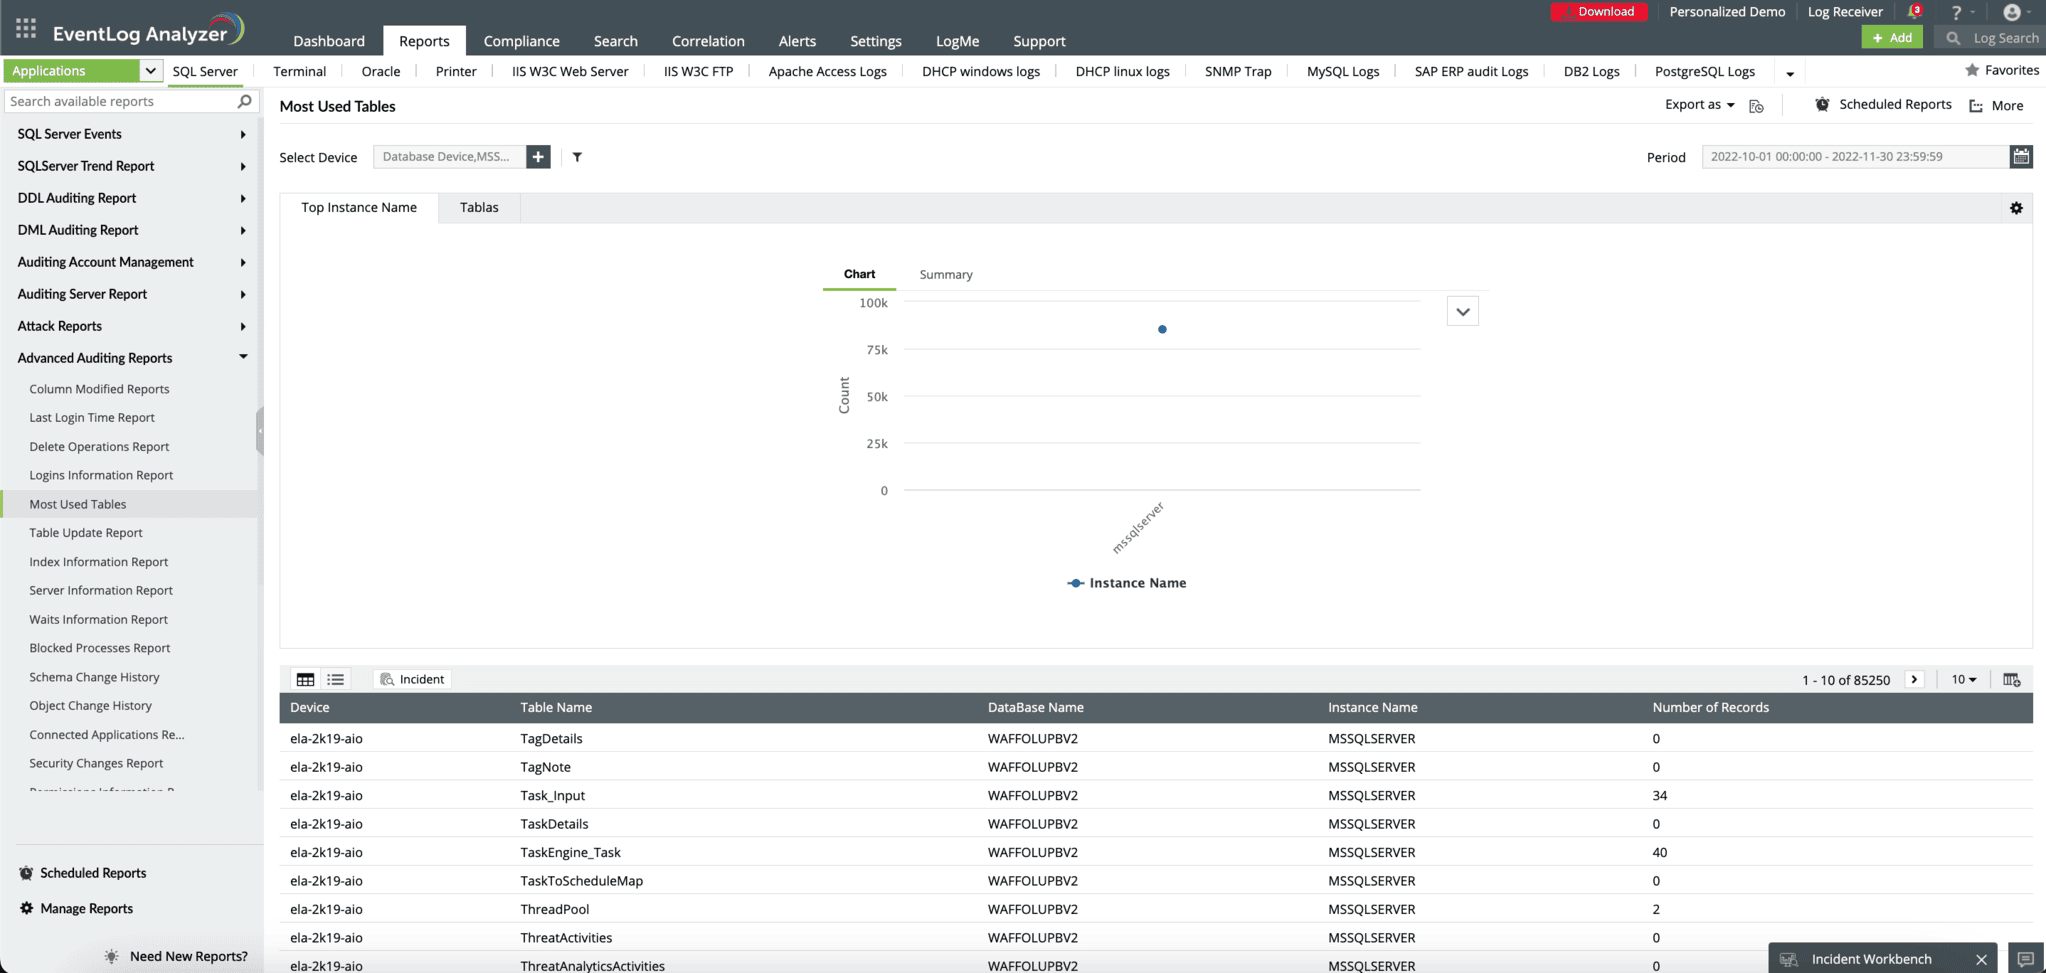
Task: Switch to list view icon
Action: coord(336,680)
